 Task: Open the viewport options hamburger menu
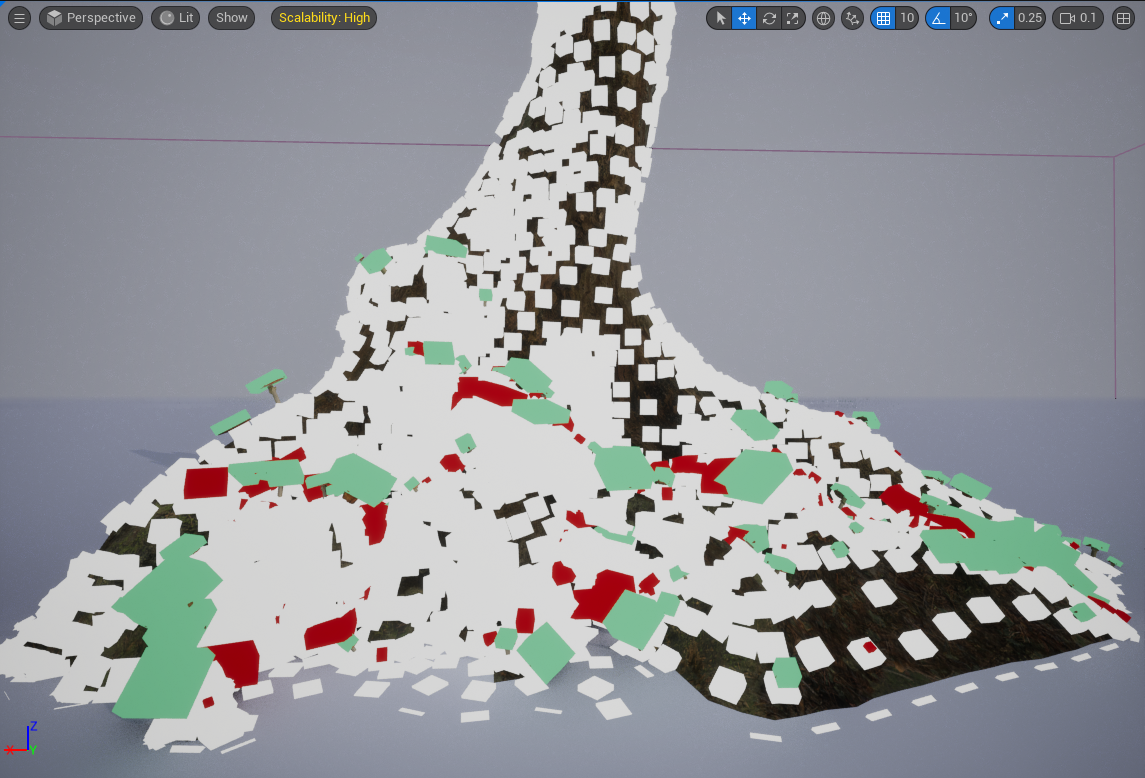pos(19,18)
